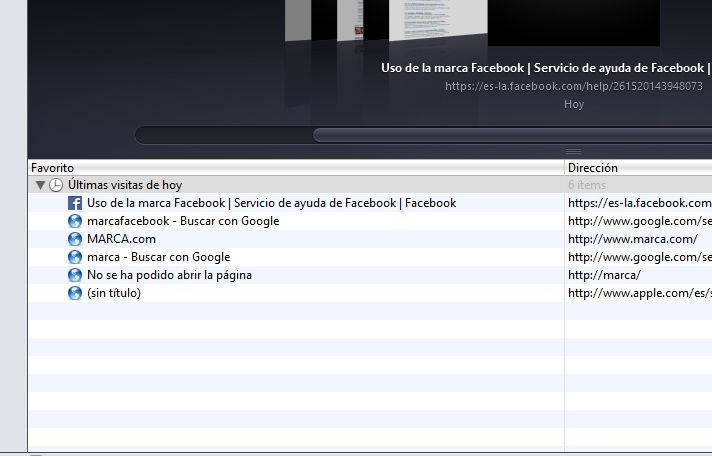The width and height of the screenshot is (712, 456).
Task: Select marcafacebook - Buscar con Google entry
Action: point(183,221)
